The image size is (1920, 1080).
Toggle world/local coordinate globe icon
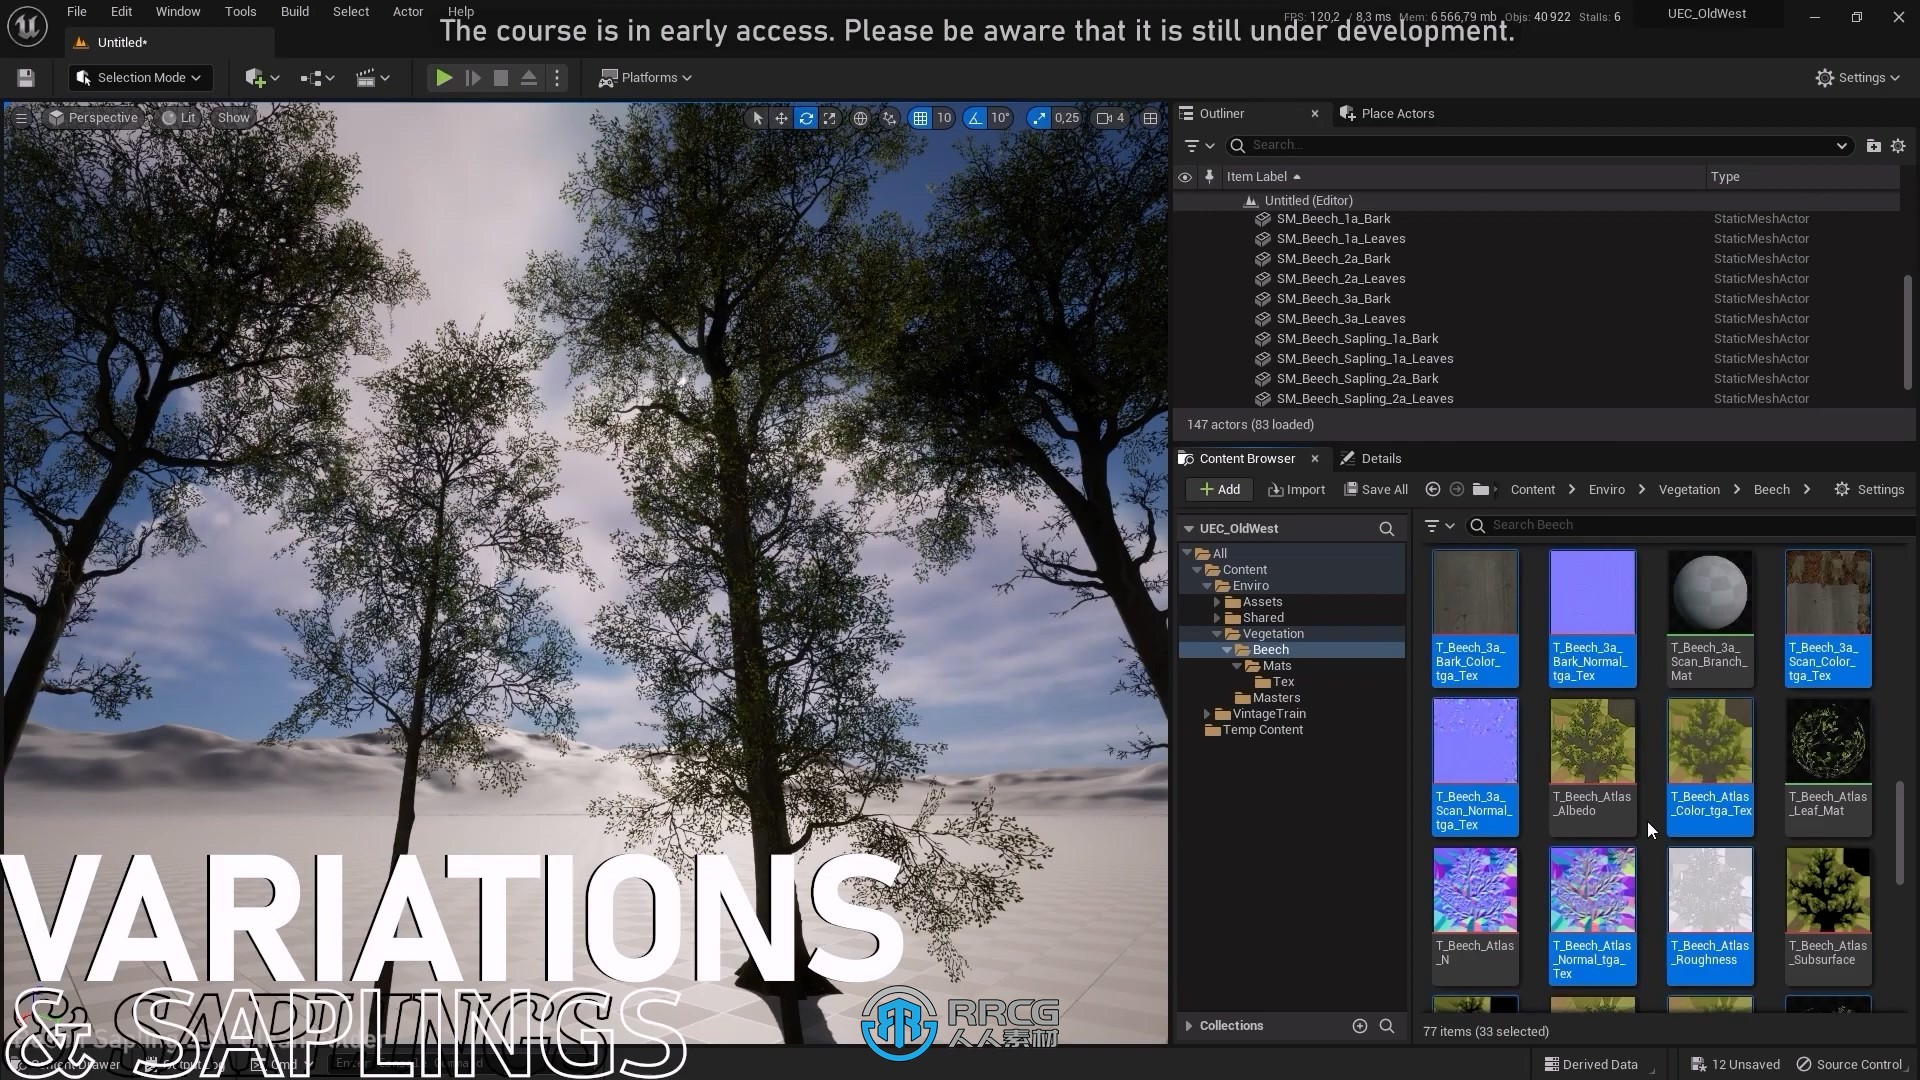tap(860, 118)
